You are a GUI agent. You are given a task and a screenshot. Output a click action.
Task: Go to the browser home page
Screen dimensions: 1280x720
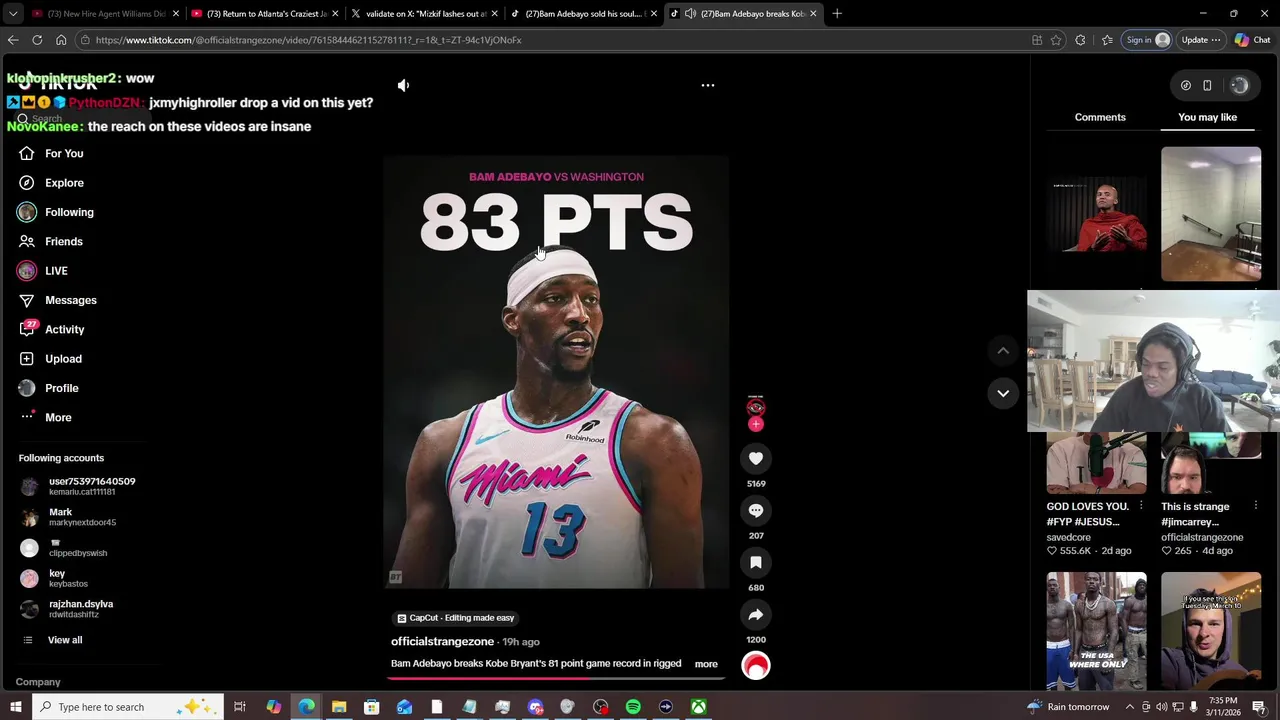(61, 40)
